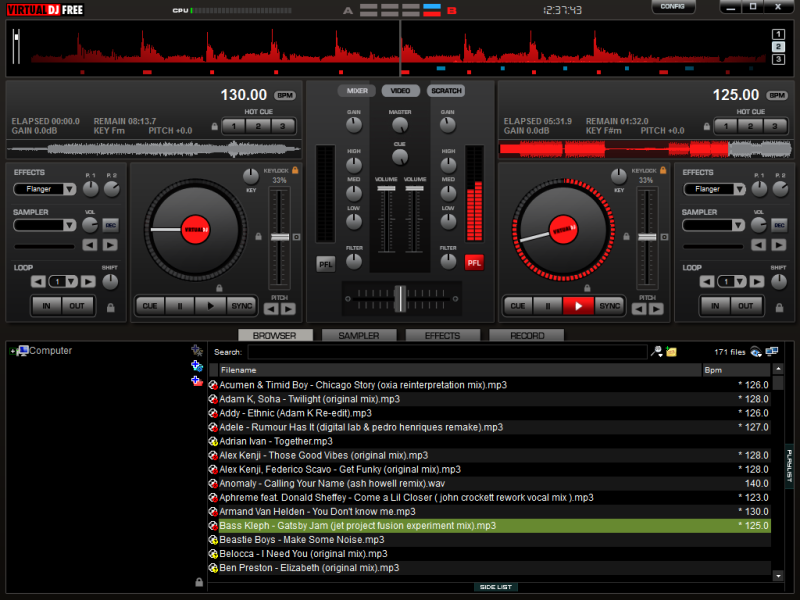Nudge right deck pitch down arrow
This screenshot has width=800, height=600.
[639, 309]
